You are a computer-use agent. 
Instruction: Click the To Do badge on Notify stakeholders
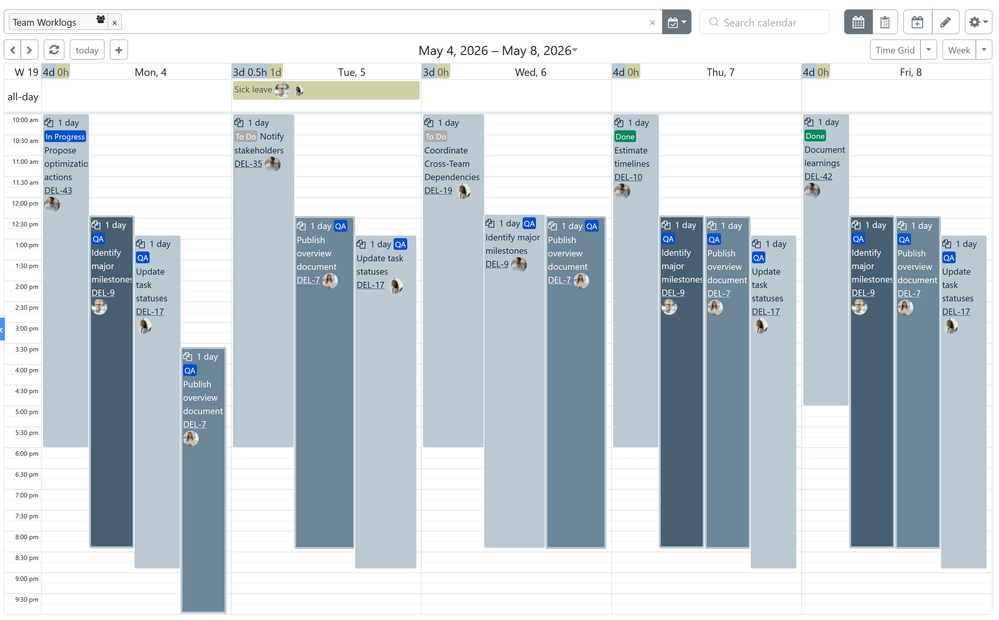point(245,136)
